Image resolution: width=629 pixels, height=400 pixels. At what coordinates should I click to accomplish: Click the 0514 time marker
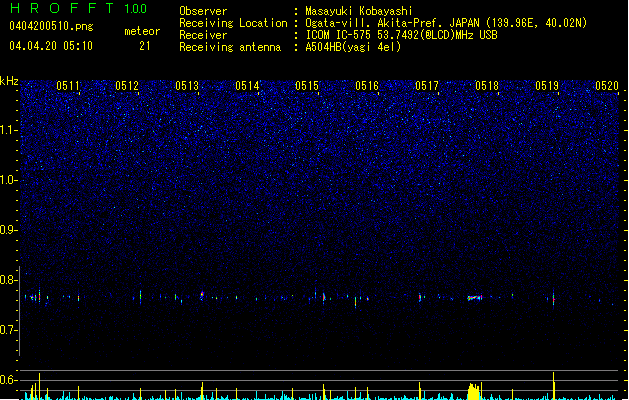[247, 86]
